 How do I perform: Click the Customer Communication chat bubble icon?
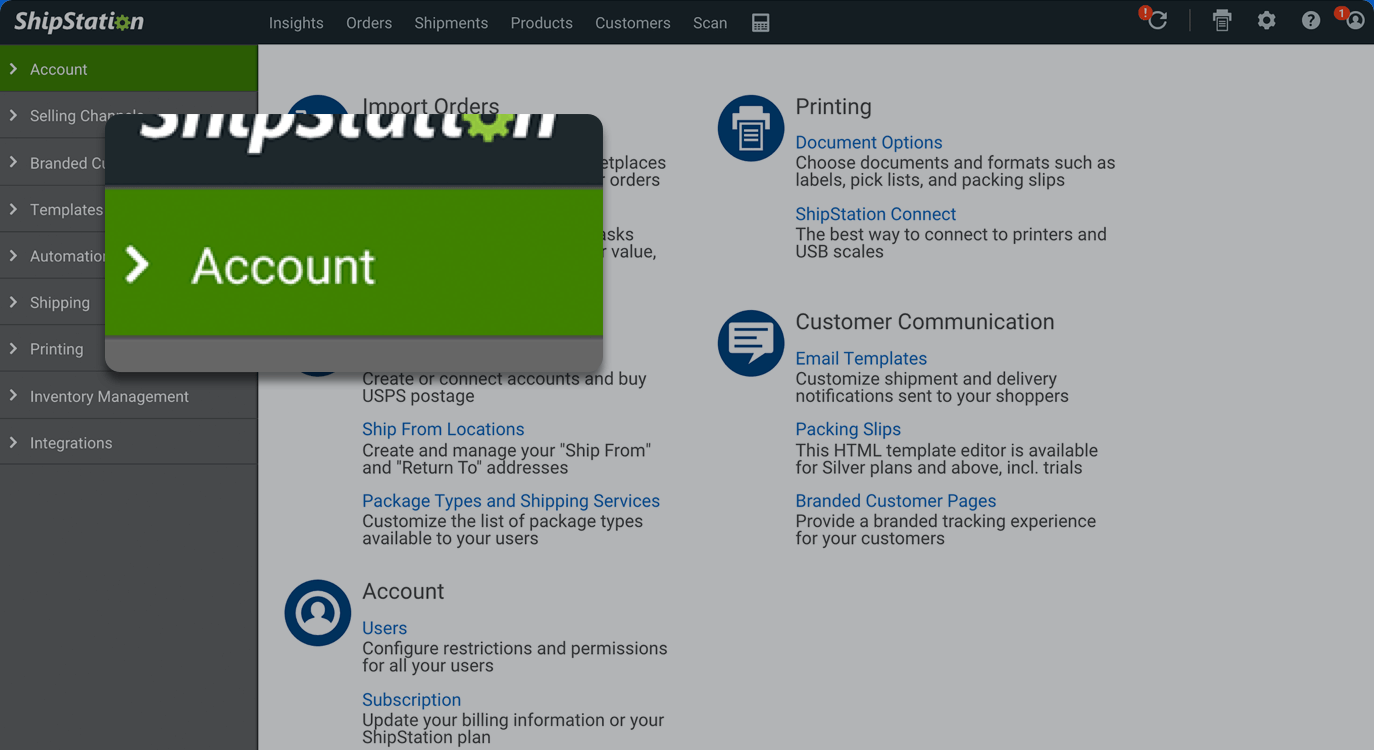tap(750, 343)
